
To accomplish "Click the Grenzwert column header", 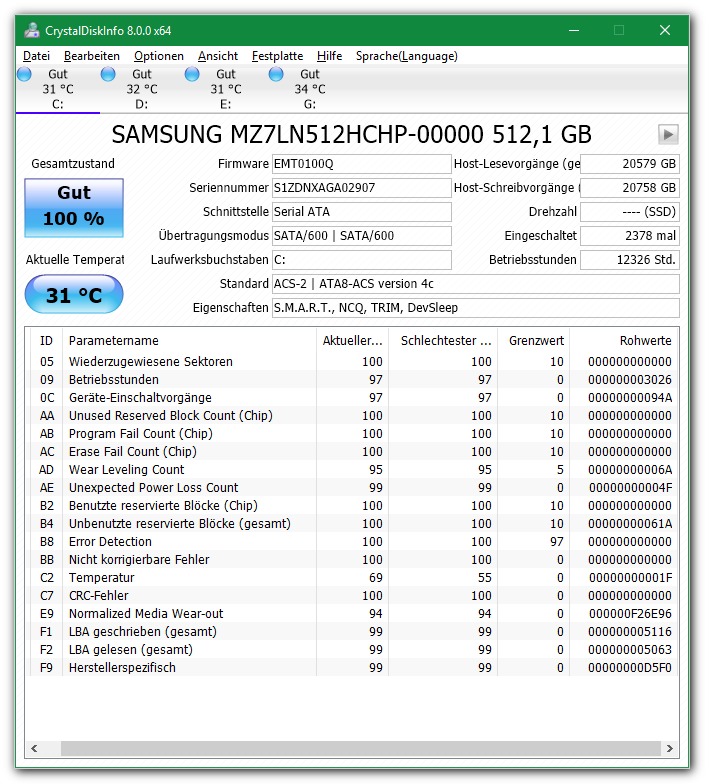I will 534,340.
